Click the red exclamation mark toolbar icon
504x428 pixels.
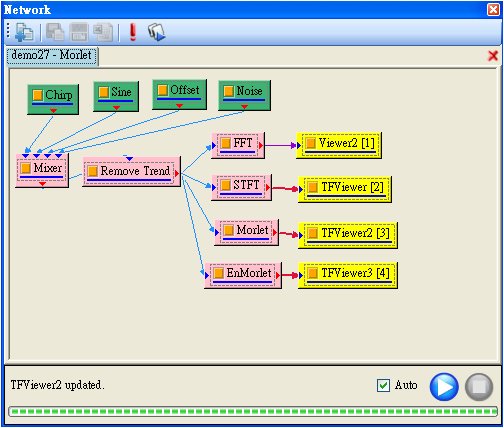pos(133,32)
